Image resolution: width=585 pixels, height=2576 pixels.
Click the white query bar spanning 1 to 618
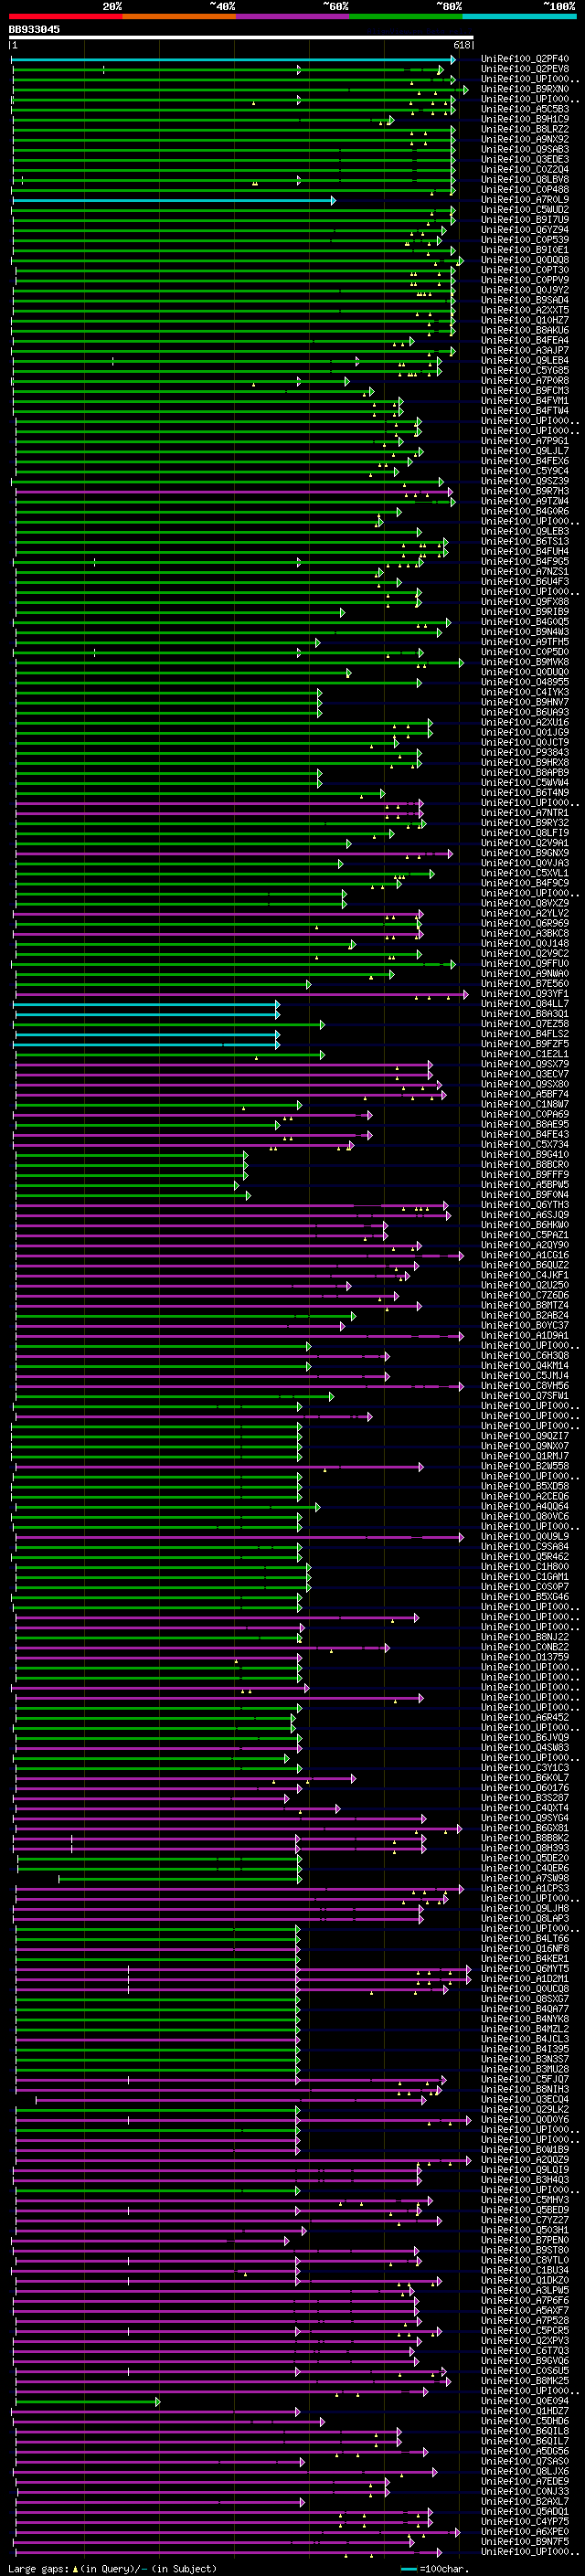241,38
